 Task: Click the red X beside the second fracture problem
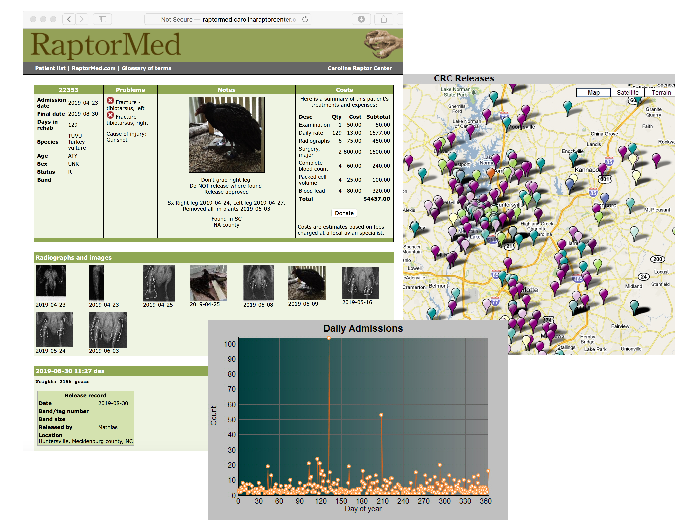(110, 116)
